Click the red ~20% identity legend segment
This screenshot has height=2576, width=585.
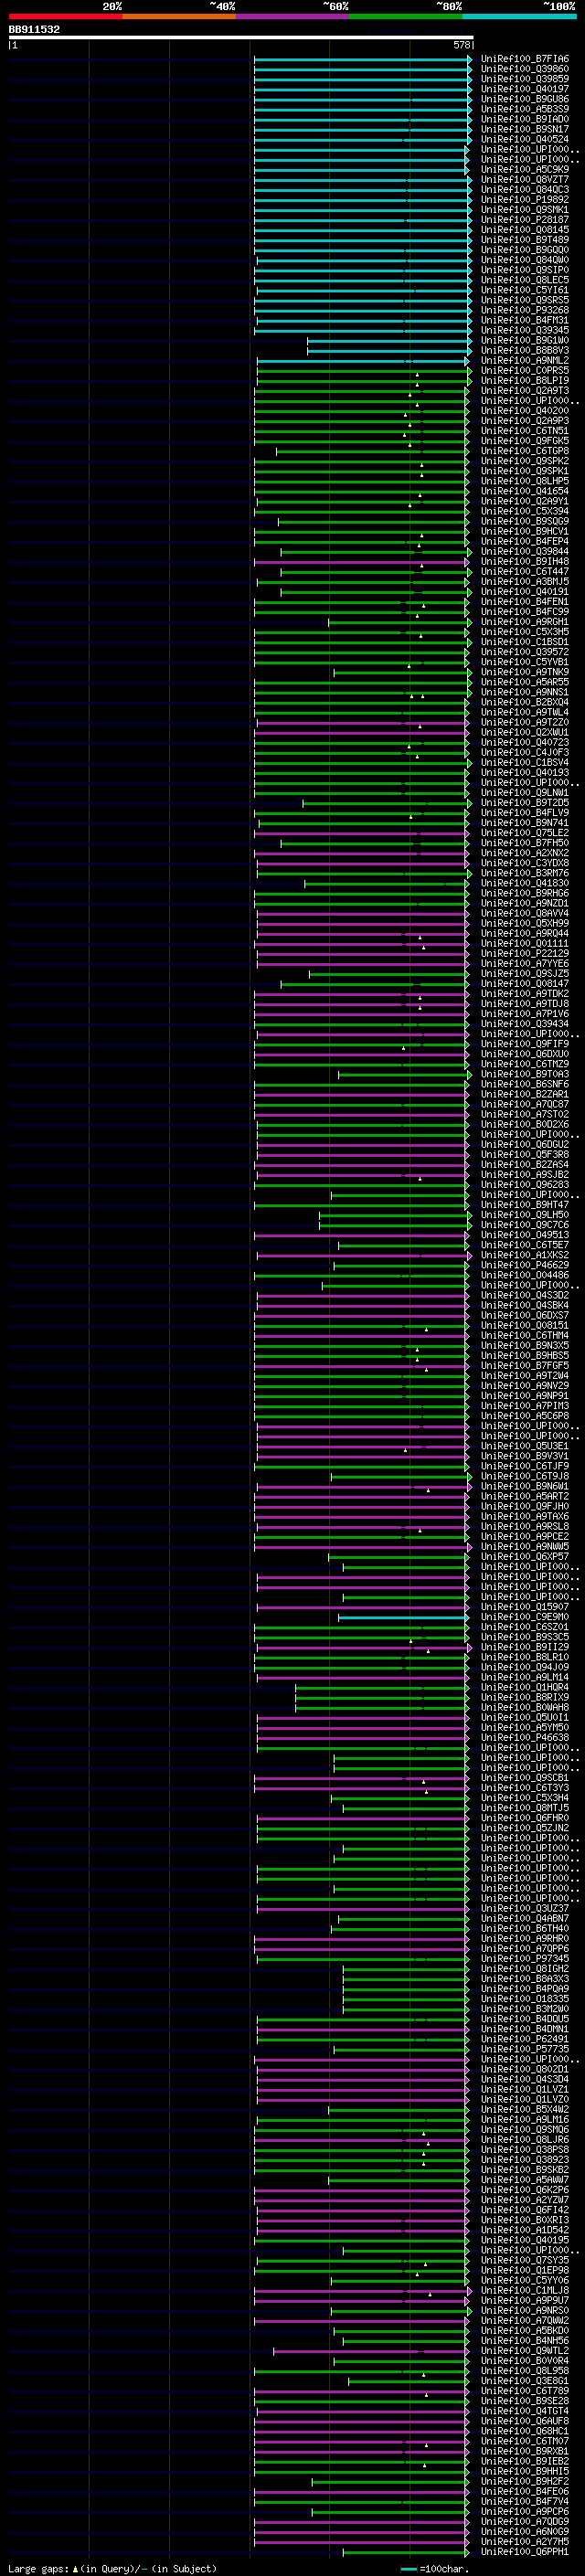coord(65,16)
